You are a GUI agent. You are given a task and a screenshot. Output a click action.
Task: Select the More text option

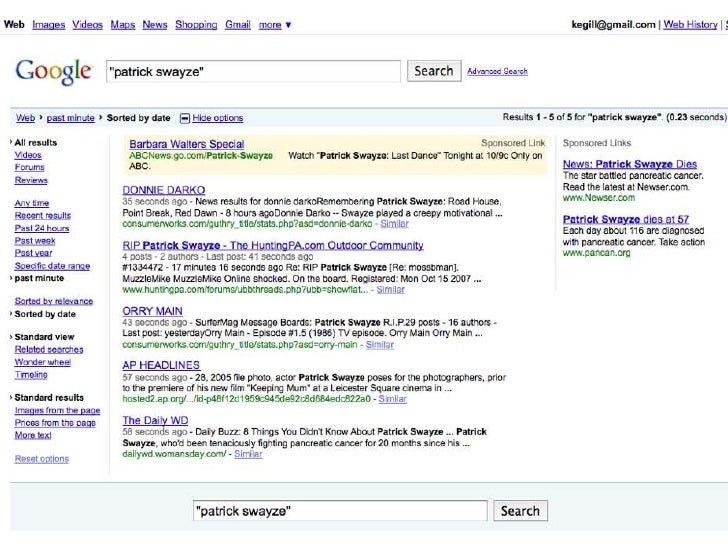(33, 436)
